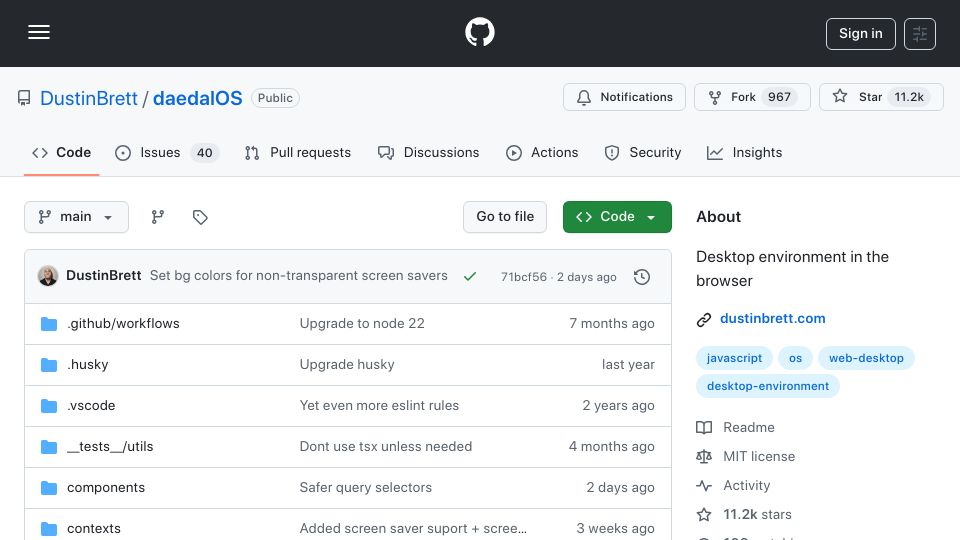Open the Actions tab

pyautogui.click(x=542, y=152)
